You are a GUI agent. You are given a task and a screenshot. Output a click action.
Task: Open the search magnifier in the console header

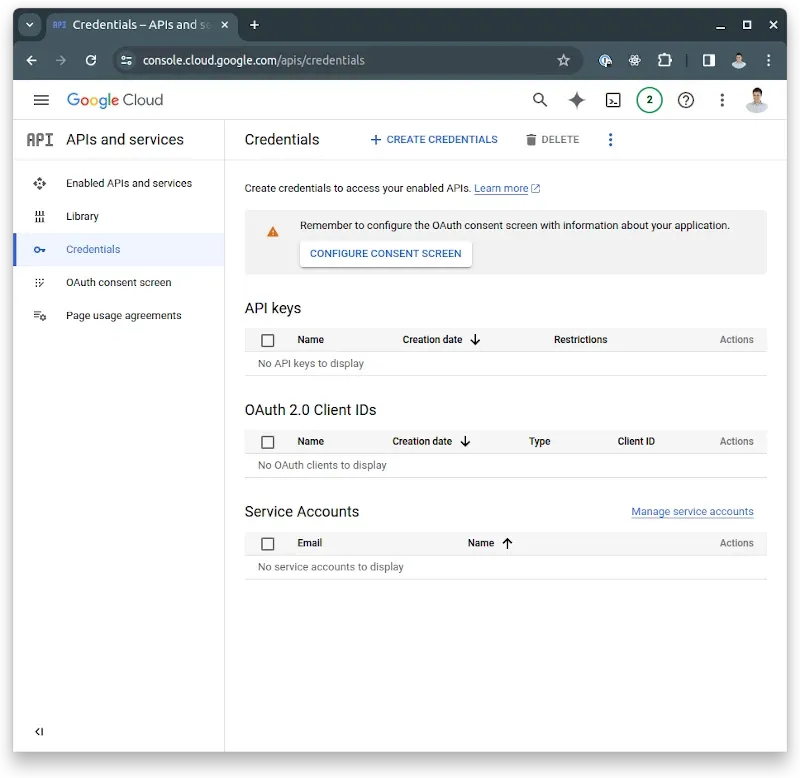pyautogui.click(x=540, y=100)
